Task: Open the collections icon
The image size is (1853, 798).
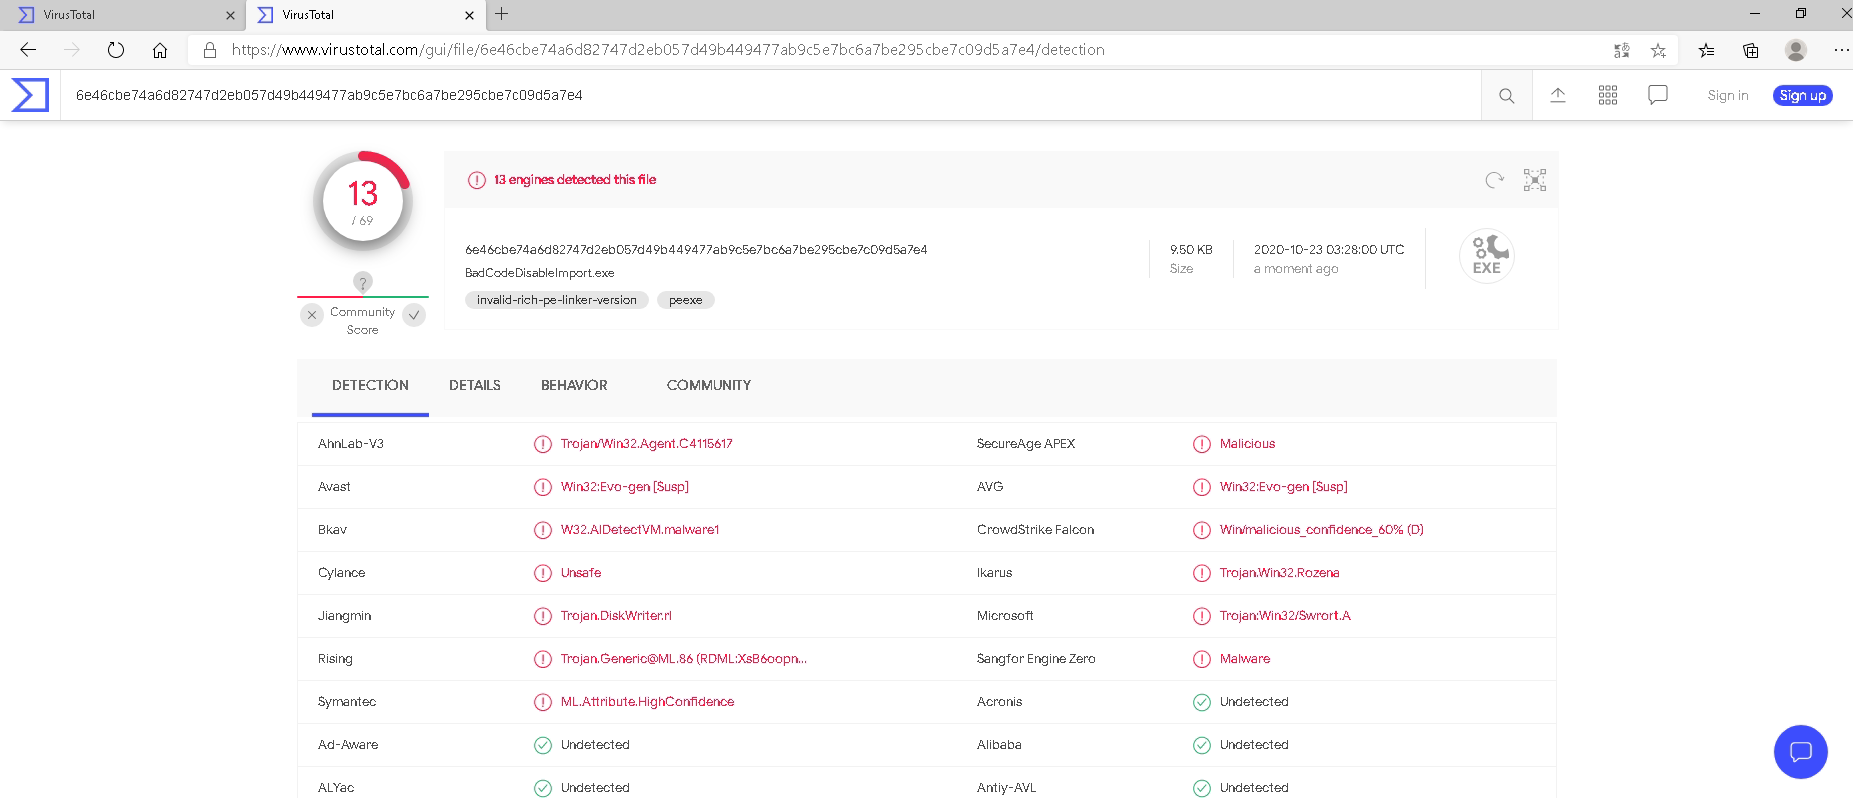Action: (1751, 50)
